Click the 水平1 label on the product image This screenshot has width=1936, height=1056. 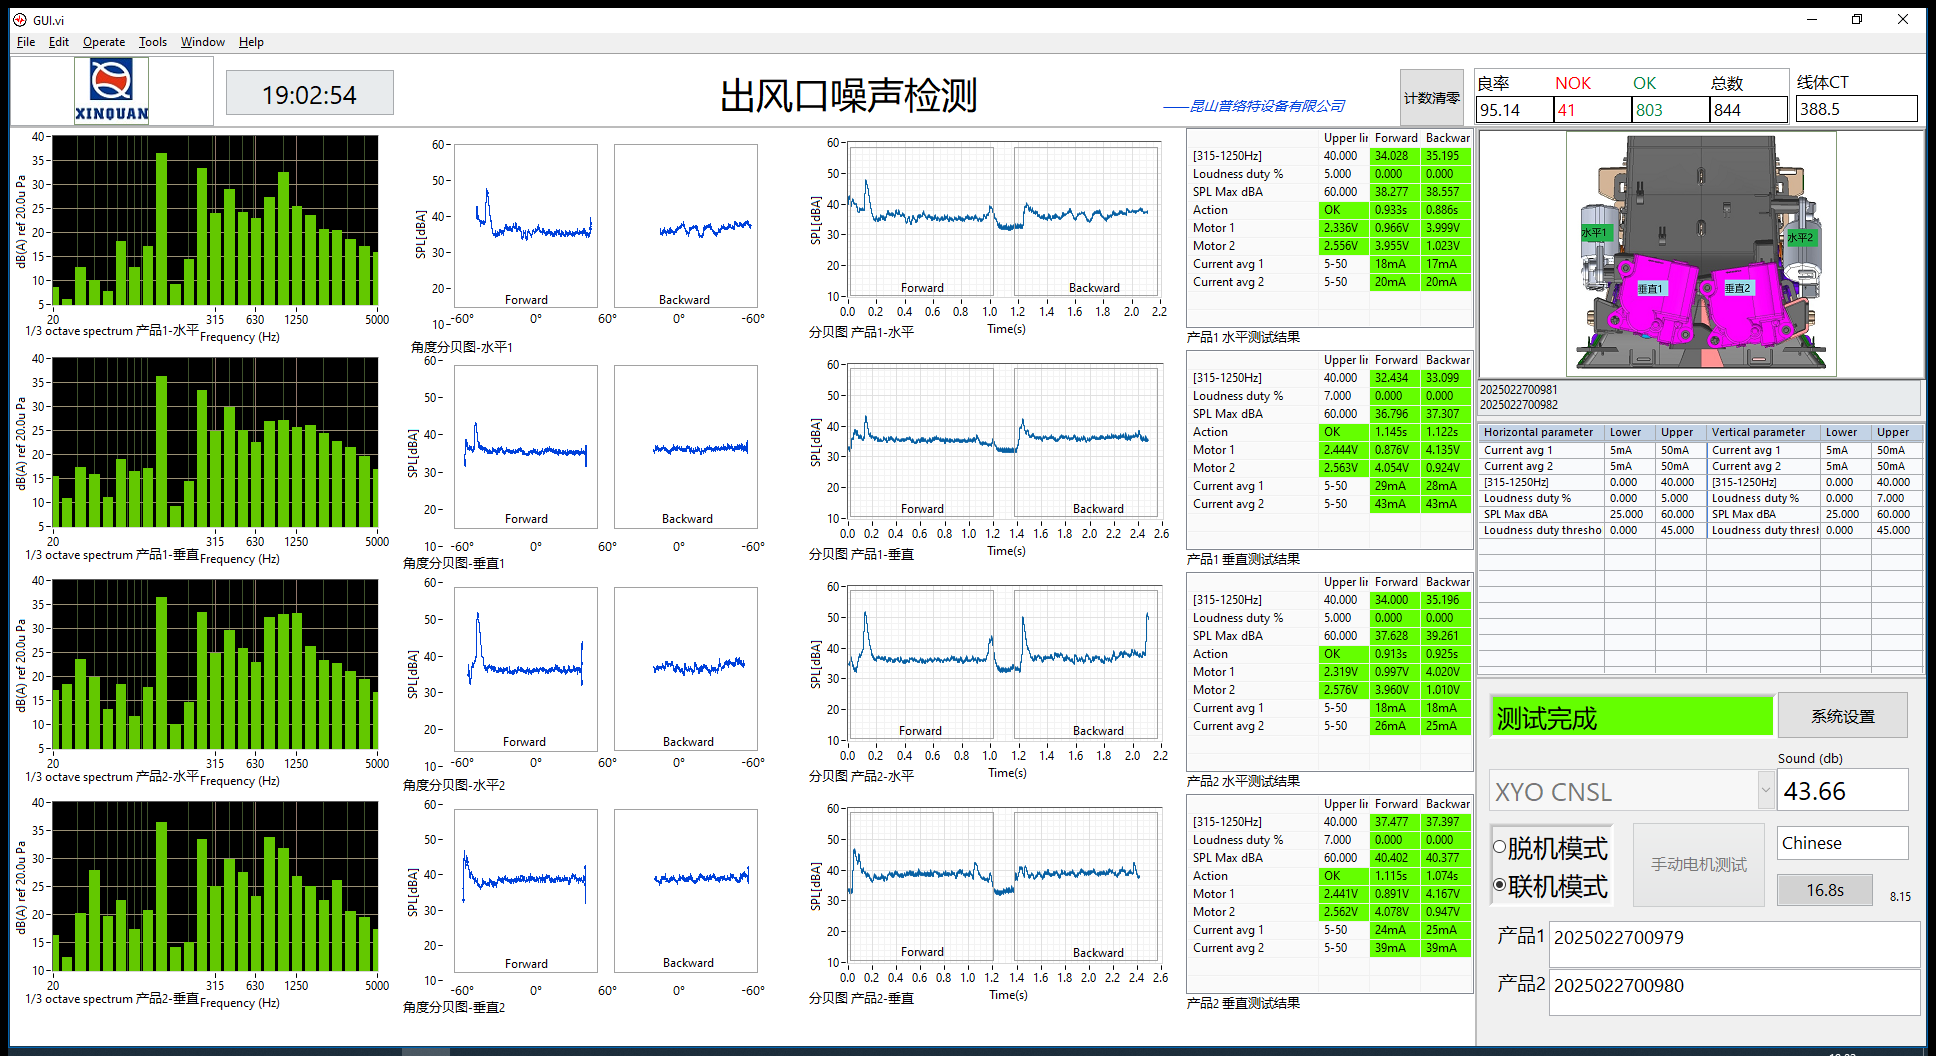pos(1593,233)
